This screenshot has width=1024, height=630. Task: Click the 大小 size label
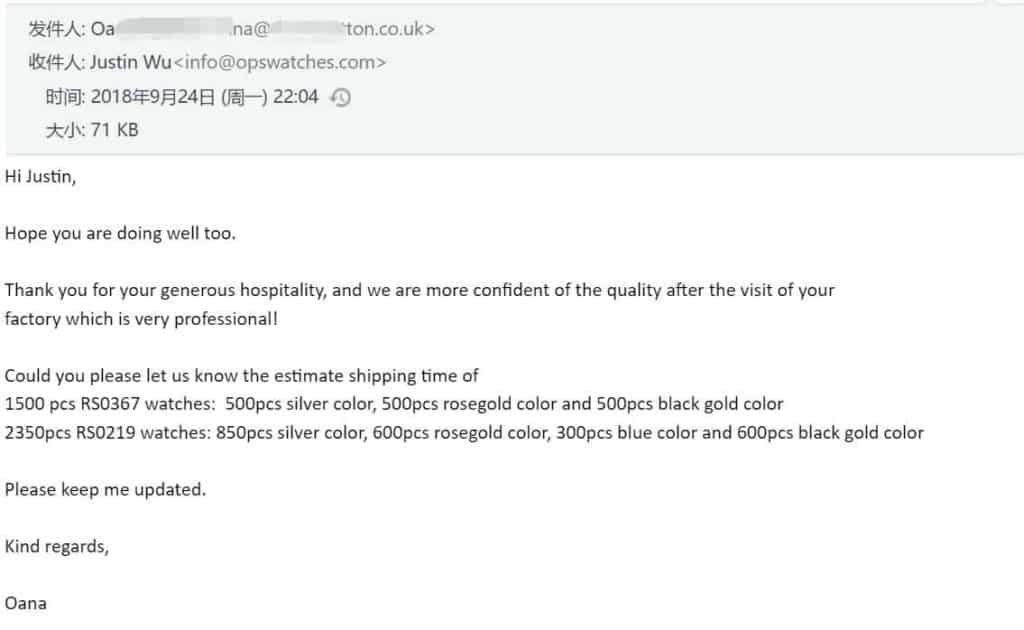(65, 130)
